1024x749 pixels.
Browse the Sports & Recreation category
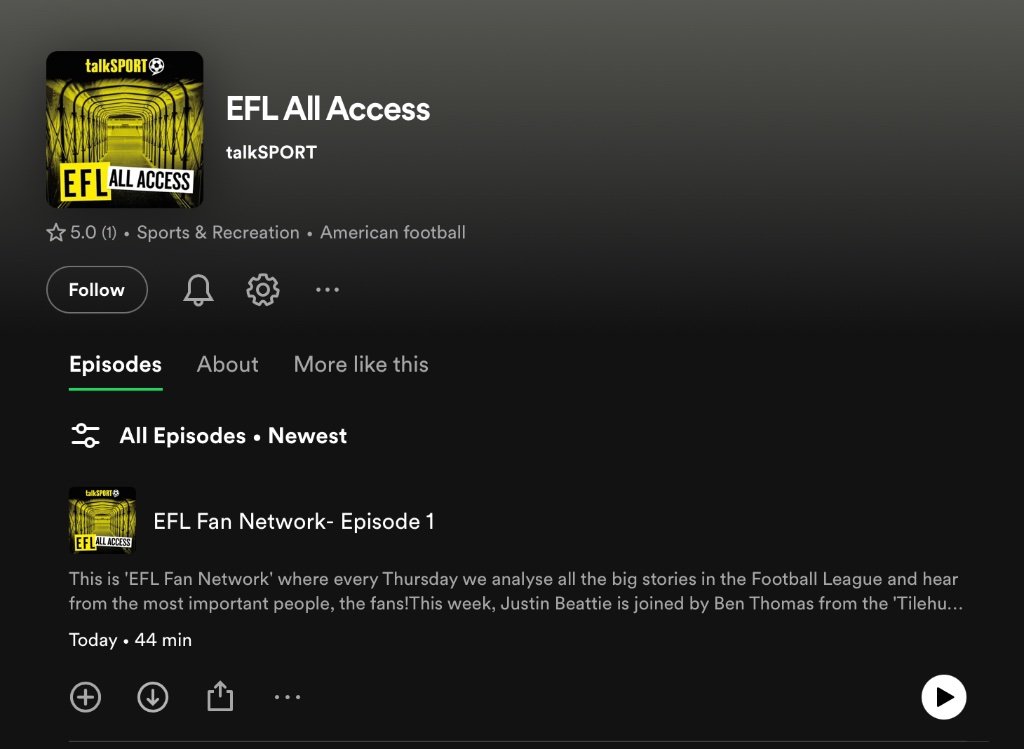(x=218, y=232)
